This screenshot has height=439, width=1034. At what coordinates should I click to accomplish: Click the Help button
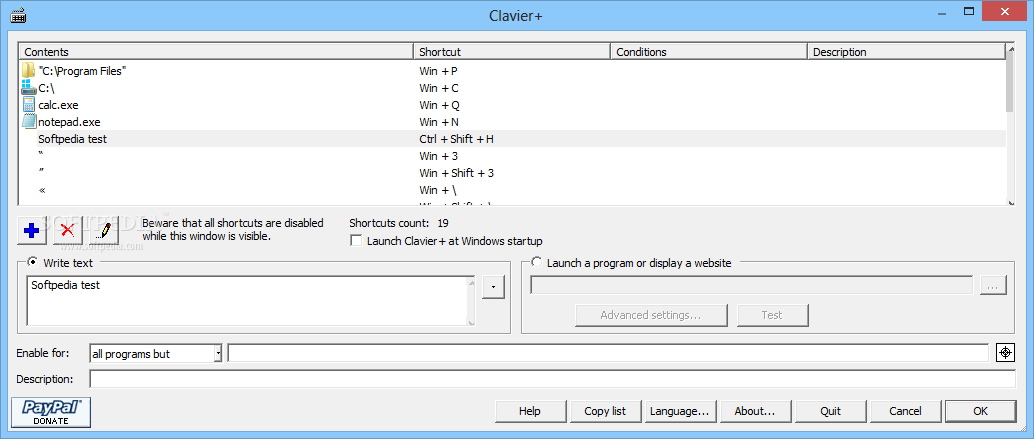pos(530,411)
